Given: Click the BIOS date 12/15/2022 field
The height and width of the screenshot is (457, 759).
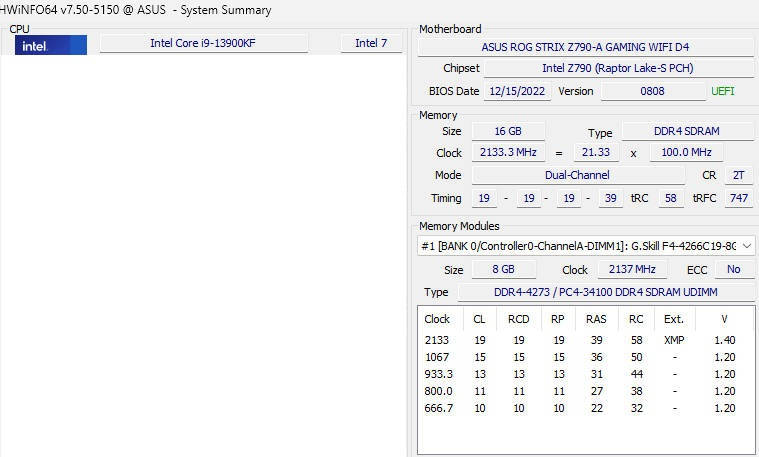Looking at the screenshot, I should [517, 91].
